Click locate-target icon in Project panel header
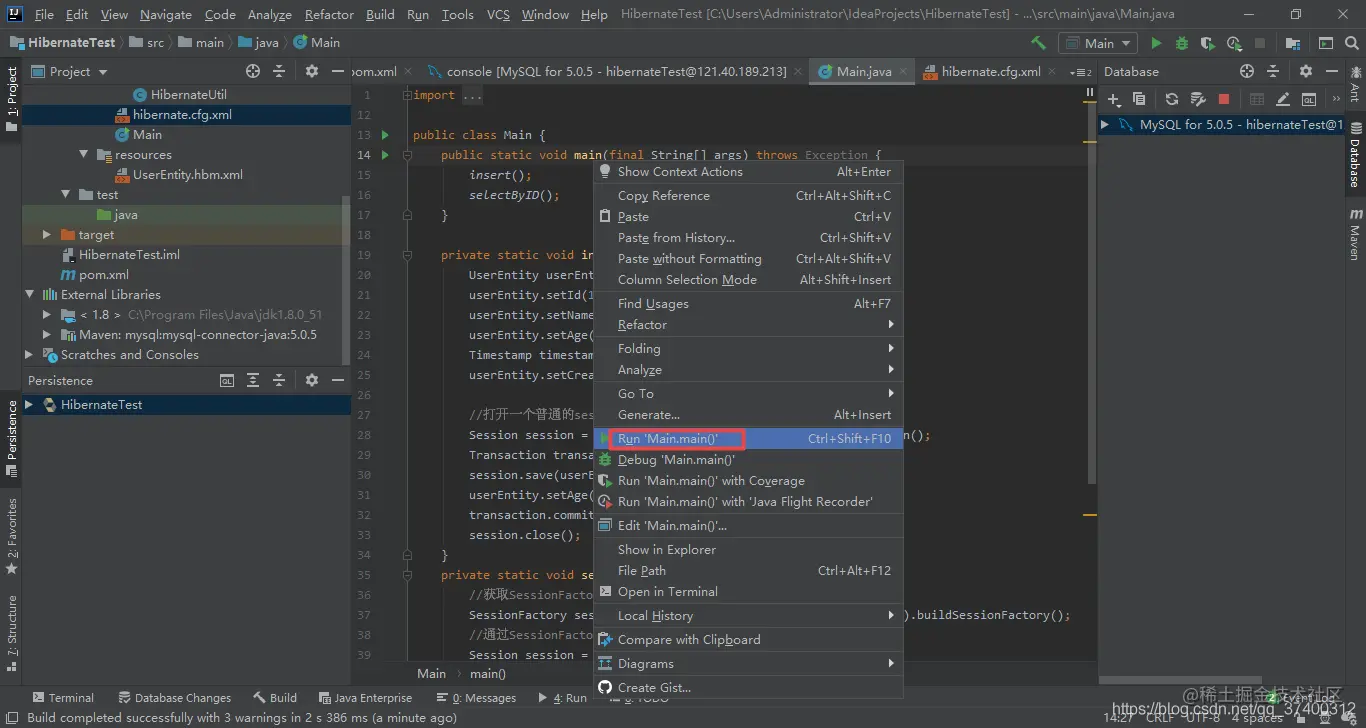1366x728 pixels. coord(253,71)
